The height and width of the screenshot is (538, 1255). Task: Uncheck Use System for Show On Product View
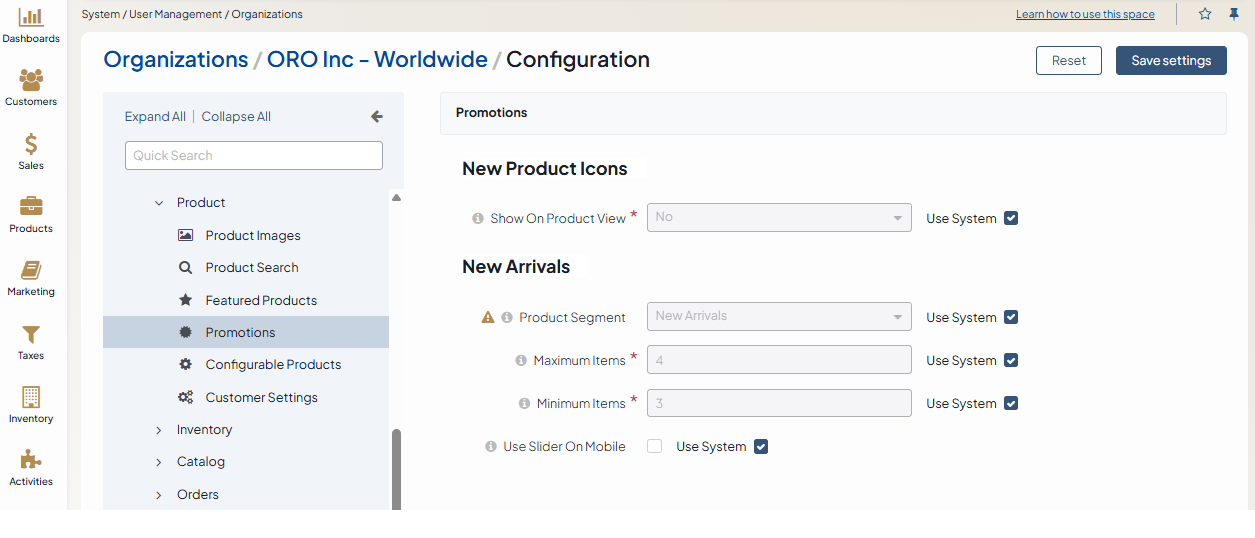pos(1011,218)
